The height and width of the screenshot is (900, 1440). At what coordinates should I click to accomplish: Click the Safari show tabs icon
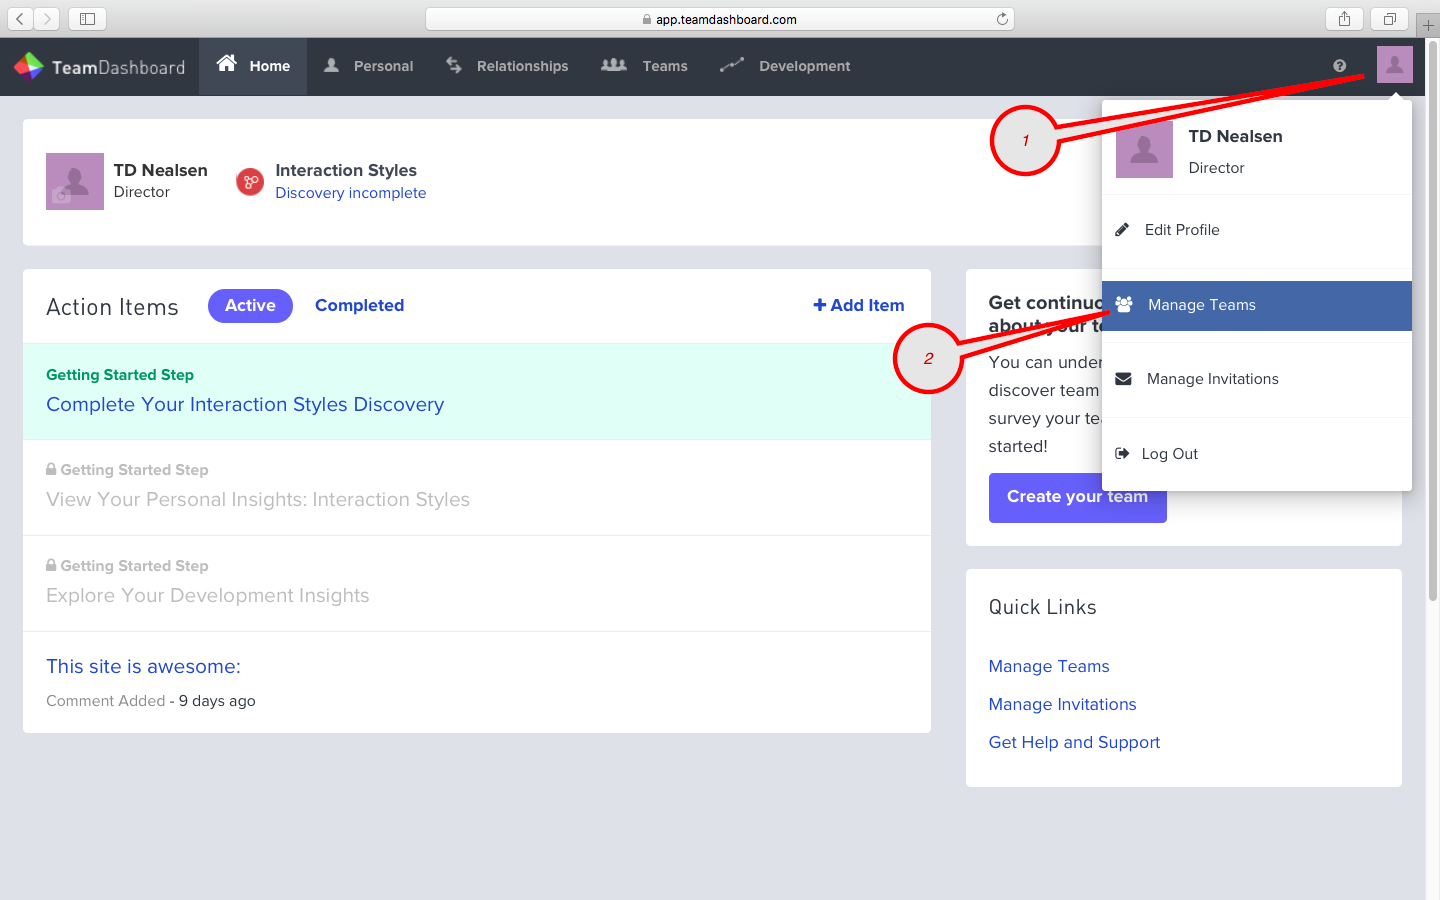(1390, 19)
